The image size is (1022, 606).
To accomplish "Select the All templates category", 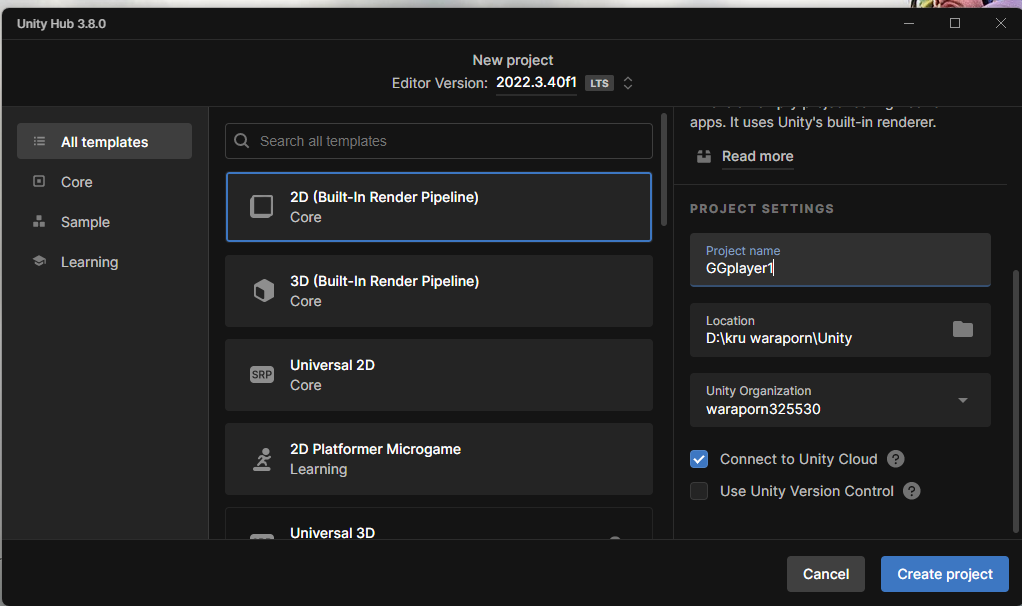I will tap(104, 142).
